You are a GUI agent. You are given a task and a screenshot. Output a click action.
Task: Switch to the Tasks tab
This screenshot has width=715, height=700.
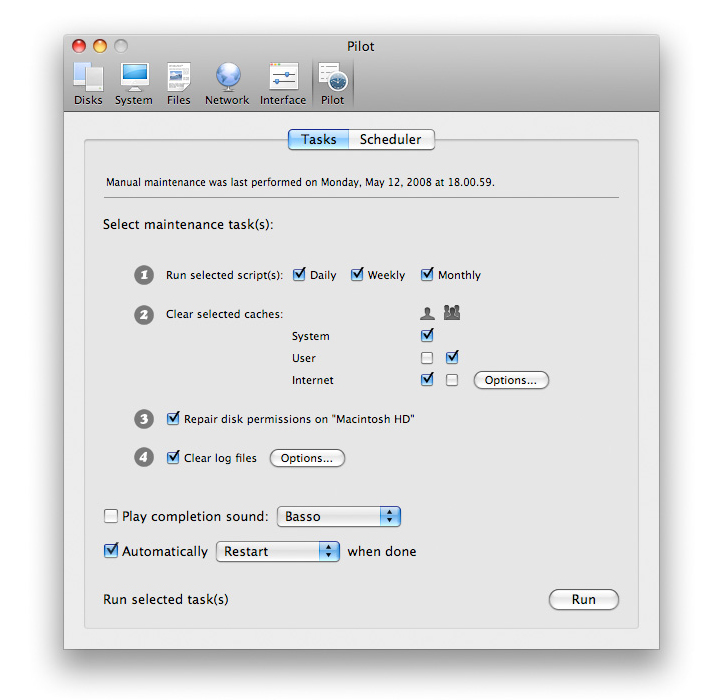[318, 139]
